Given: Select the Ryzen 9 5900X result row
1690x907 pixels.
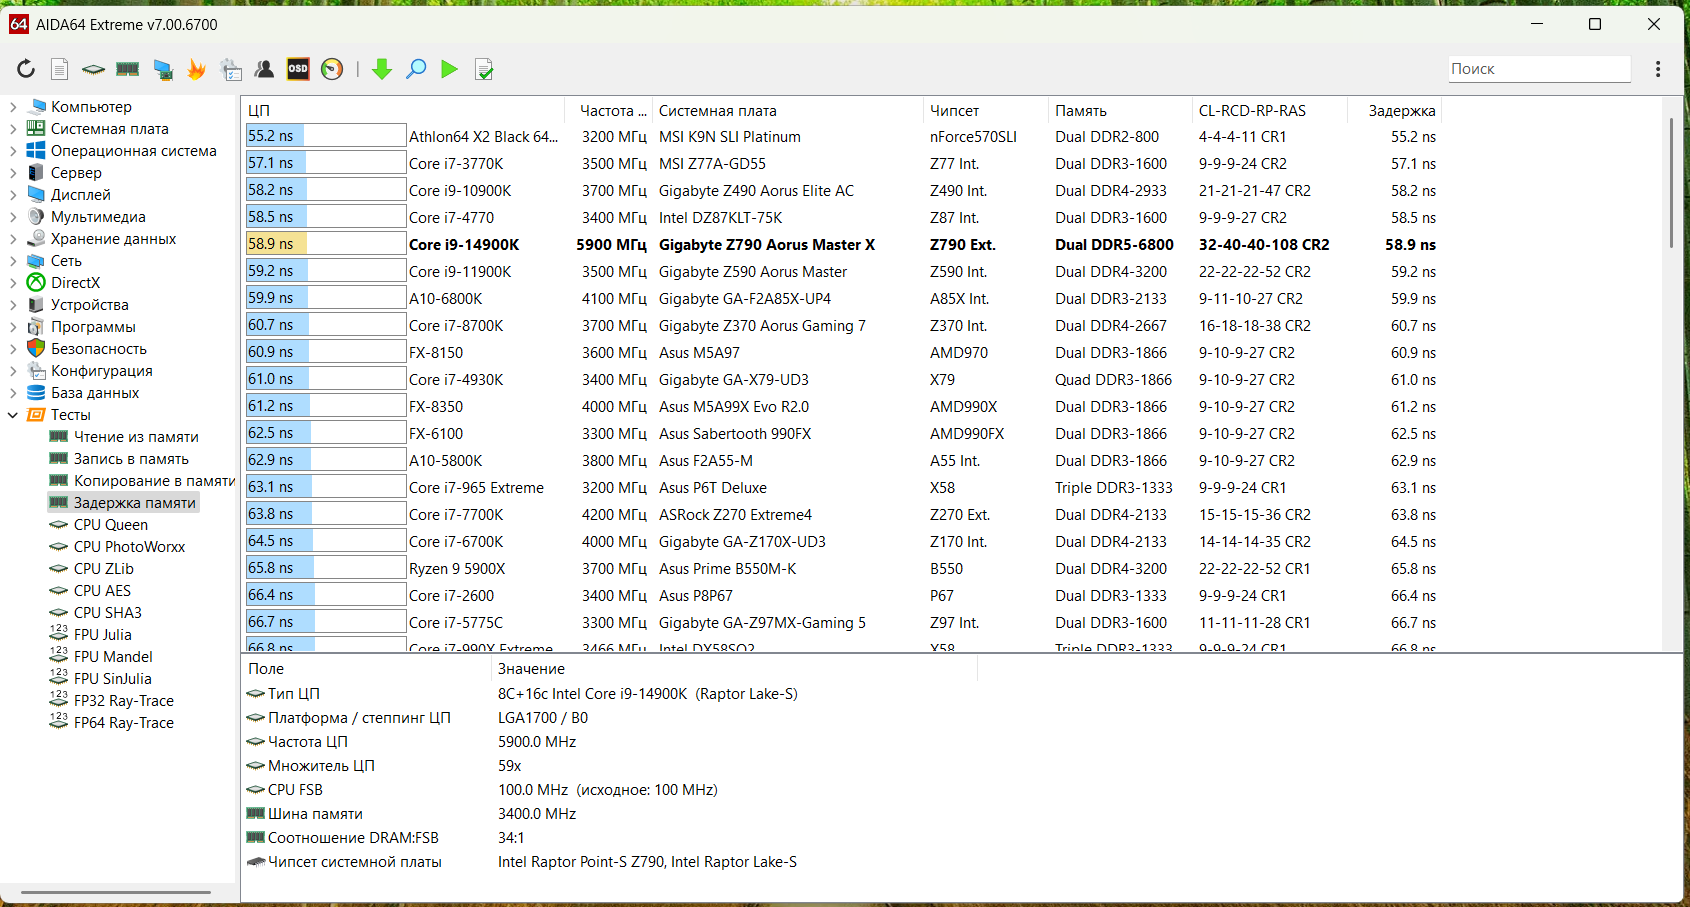Looking at the screenshot, I should [x=842, y=569].
